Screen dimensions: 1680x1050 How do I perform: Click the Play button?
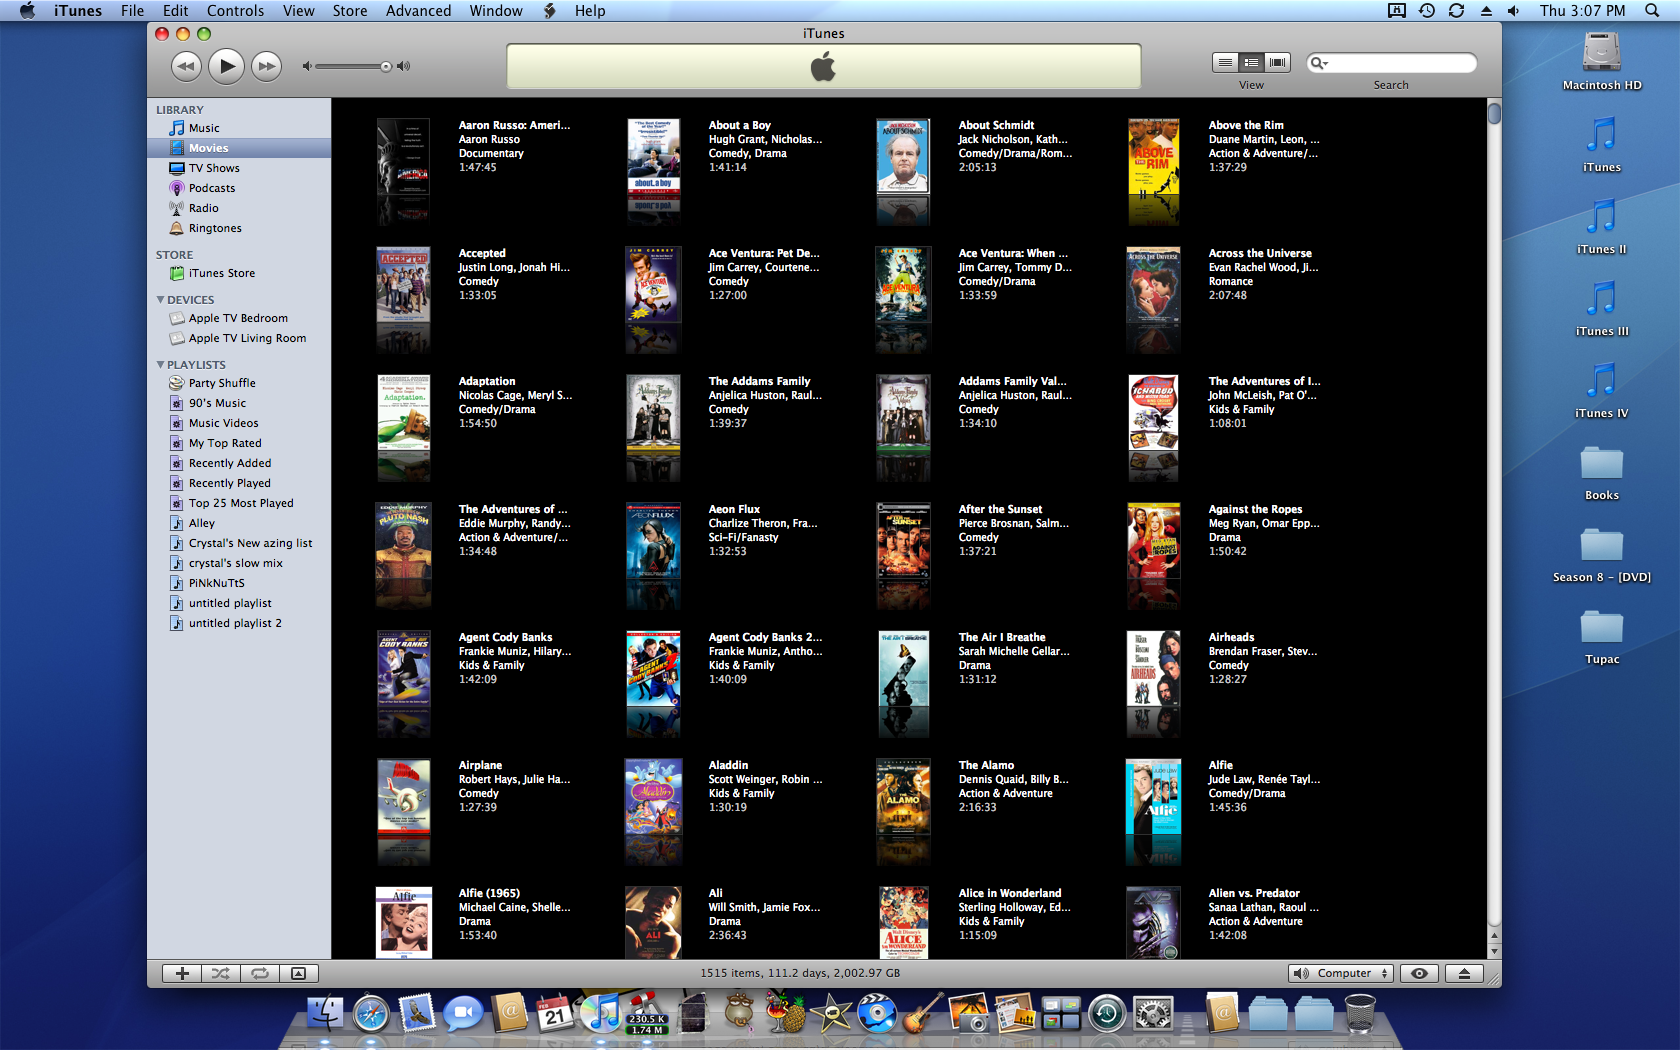[x=226, y=67]
